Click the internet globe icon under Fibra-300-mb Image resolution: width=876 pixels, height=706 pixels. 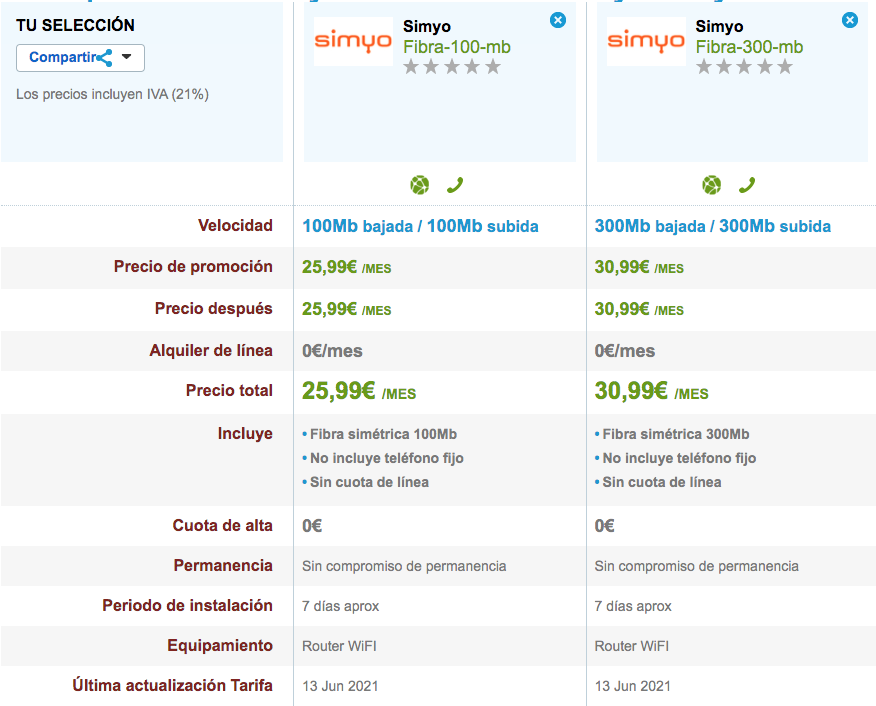[712, 185]
